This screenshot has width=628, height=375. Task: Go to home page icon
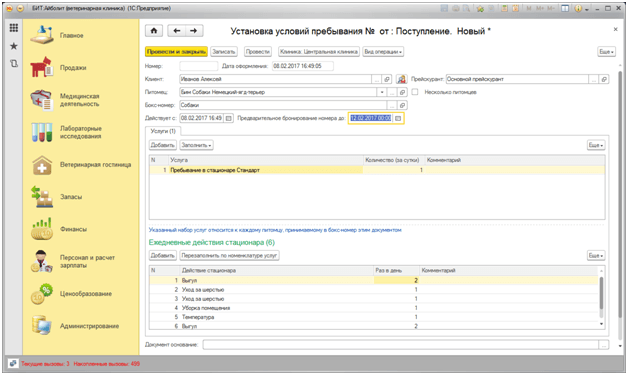(x=154, y=31)
